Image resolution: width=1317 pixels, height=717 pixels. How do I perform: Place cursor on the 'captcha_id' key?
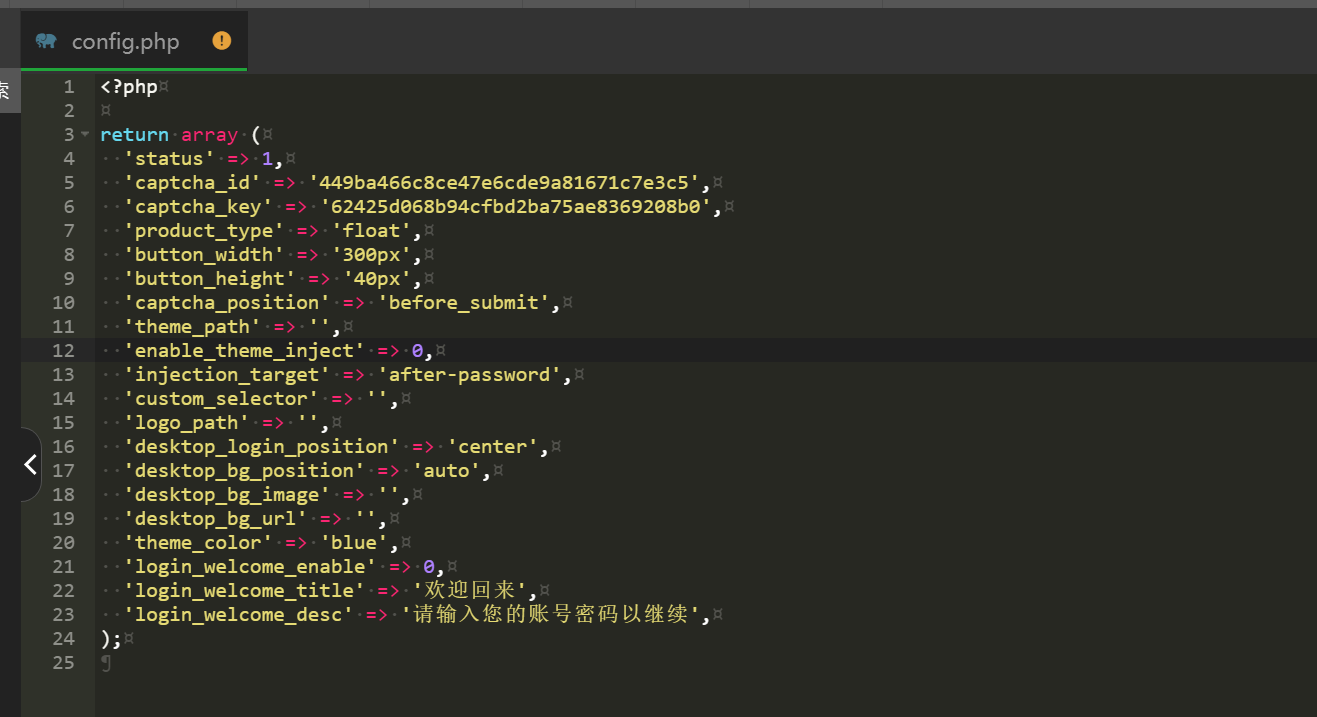point(192,183)
